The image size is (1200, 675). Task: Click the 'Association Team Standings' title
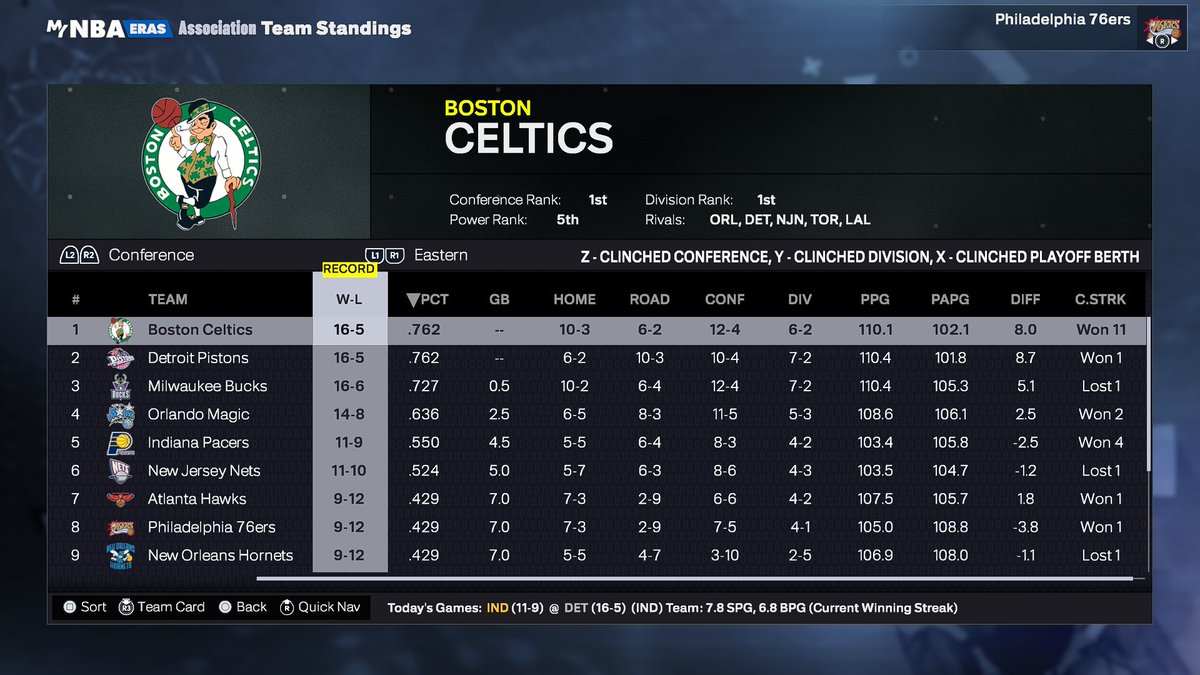tap(294, 28)
